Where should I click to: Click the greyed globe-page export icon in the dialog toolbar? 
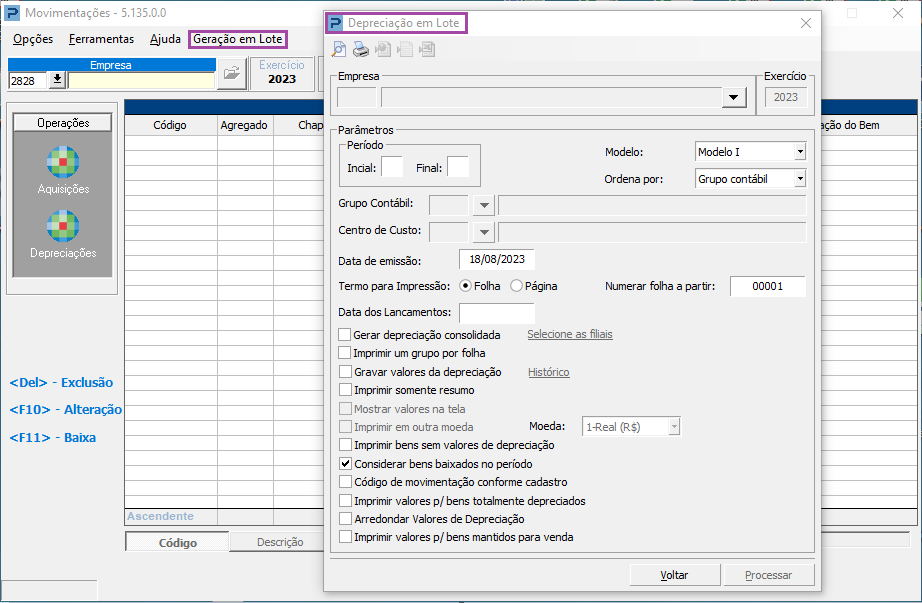383,49
